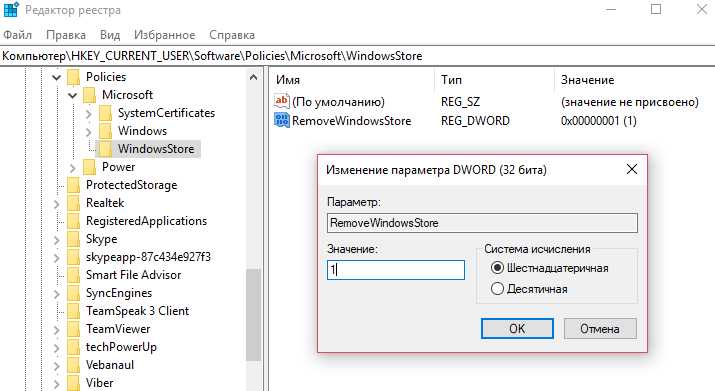Click the ProtectedStorage folder icon
This screenshot has height=391, width=715.
[x=73, y=185]
